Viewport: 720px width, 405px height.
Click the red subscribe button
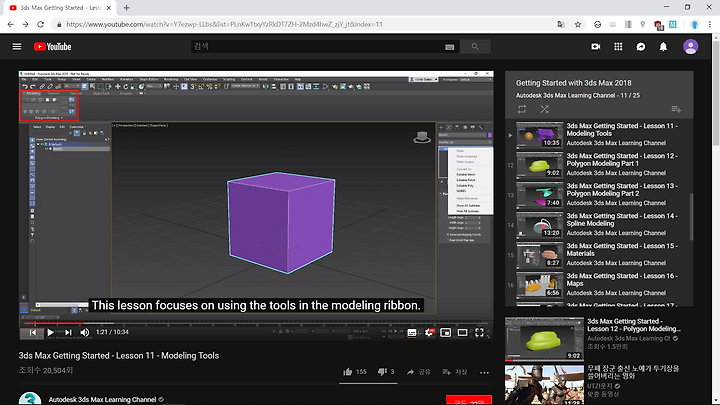pyautogui.click(x=469, y=400)
